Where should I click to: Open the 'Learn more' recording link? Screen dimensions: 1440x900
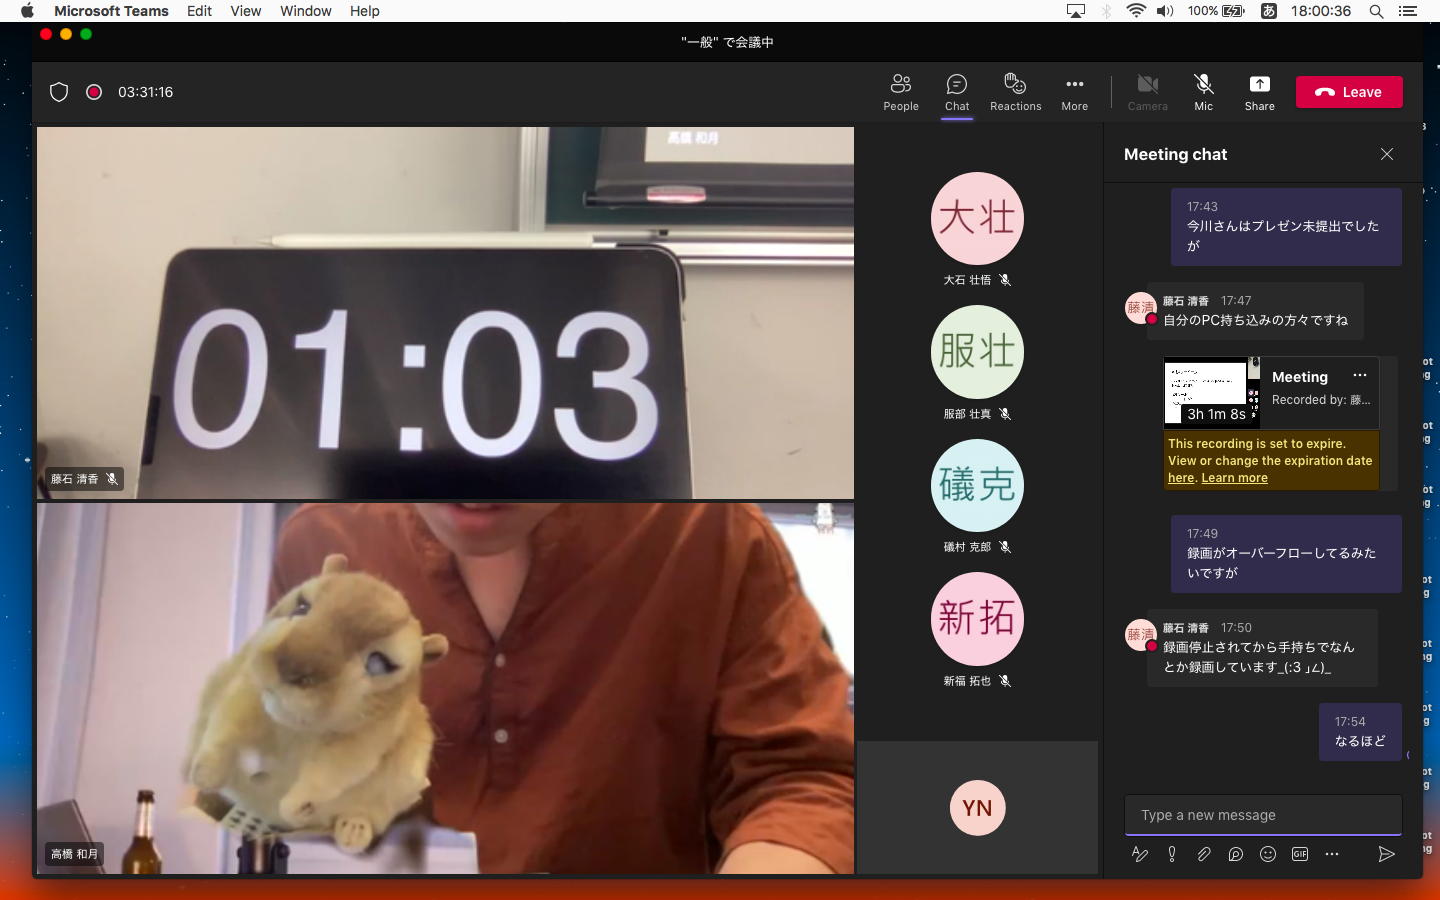(x=1234, y=478)
